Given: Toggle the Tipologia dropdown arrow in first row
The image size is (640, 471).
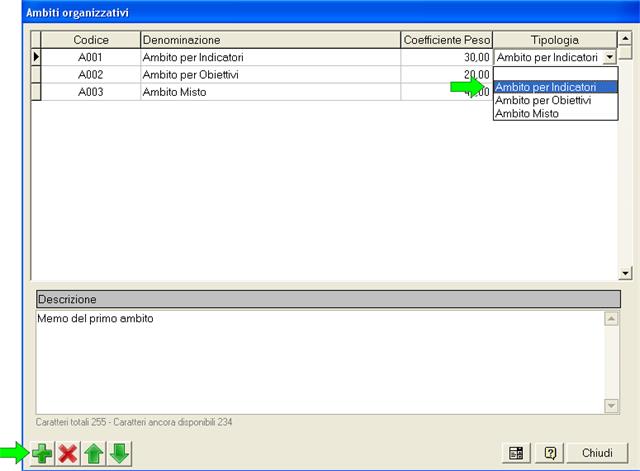Looking at the screenshot, I should point(610,58).
